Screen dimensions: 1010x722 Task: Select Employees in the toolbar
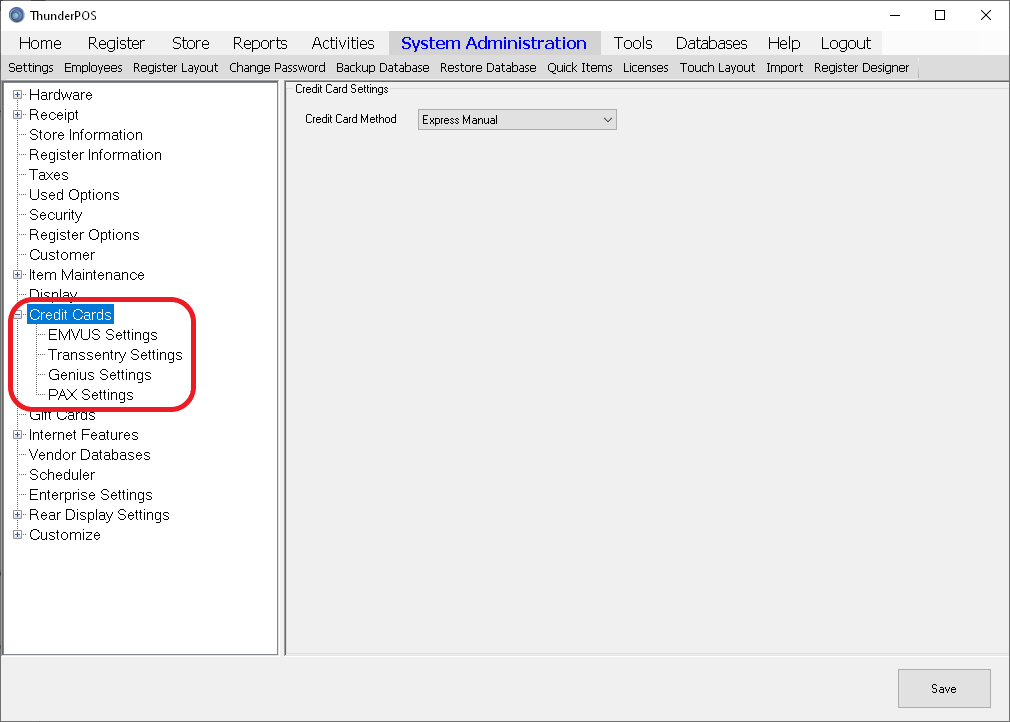[93, 68]
